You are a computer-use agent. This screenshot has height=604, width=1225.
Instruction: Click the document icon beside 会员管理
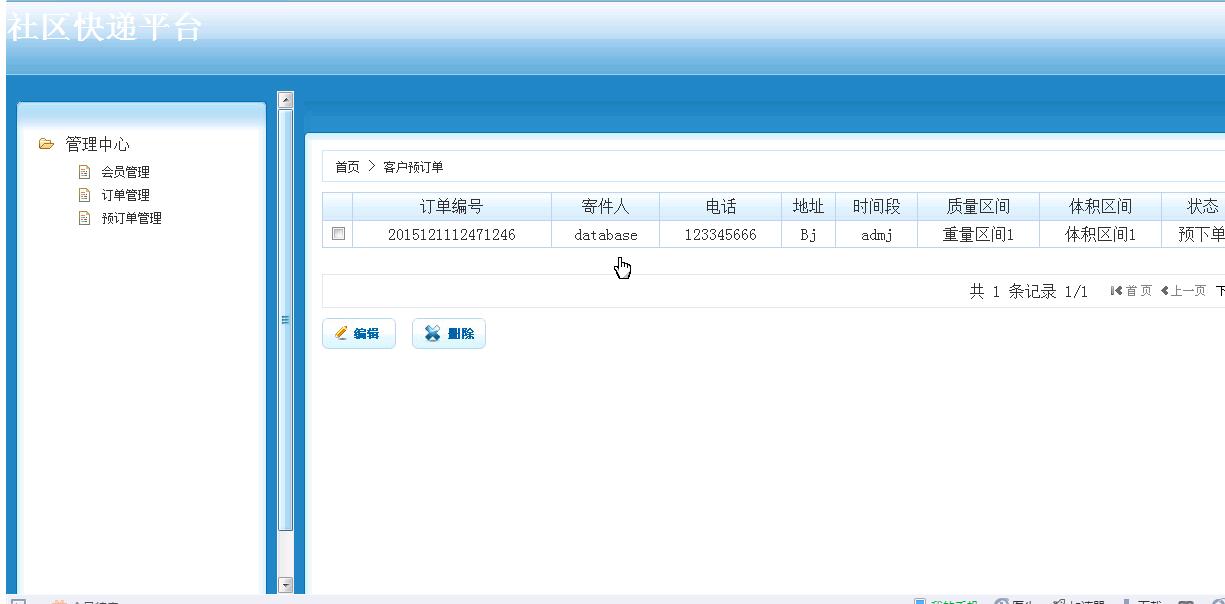84,172
